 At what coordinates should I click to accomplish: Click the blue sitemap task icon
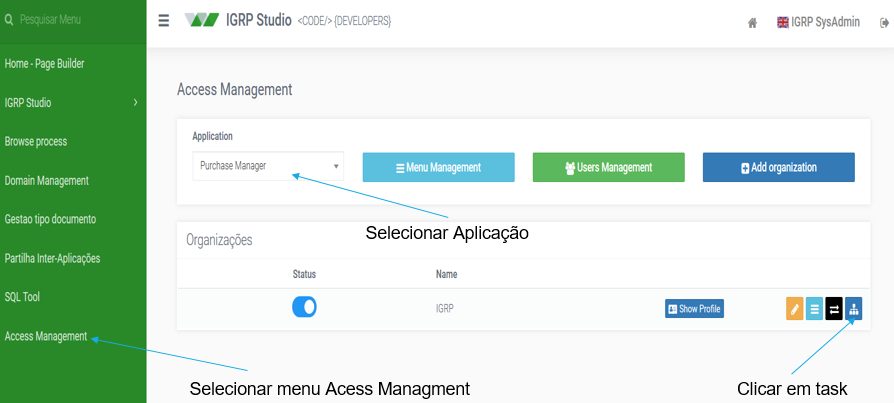tap(854, 309)
